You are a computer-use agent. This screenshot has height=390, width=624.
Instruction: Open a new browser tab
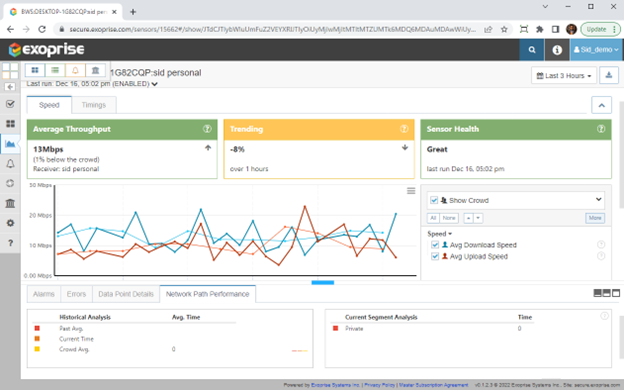point(133,12)
